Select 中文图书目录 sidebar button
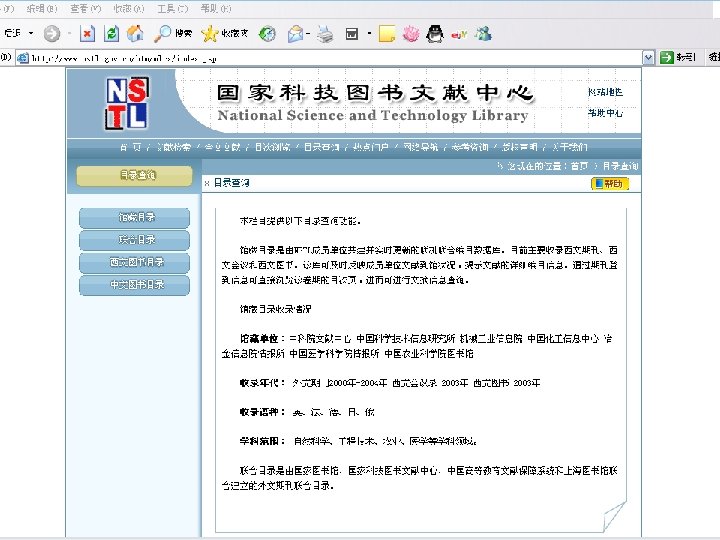Screen dimensions: 720x540 coord(135,285)
